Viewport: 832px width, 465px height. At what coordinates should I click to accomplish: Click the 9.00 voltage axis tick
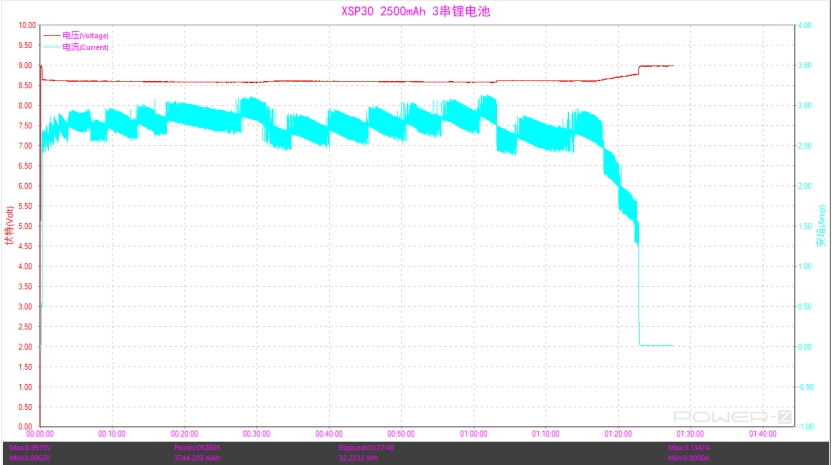(25, 65)
